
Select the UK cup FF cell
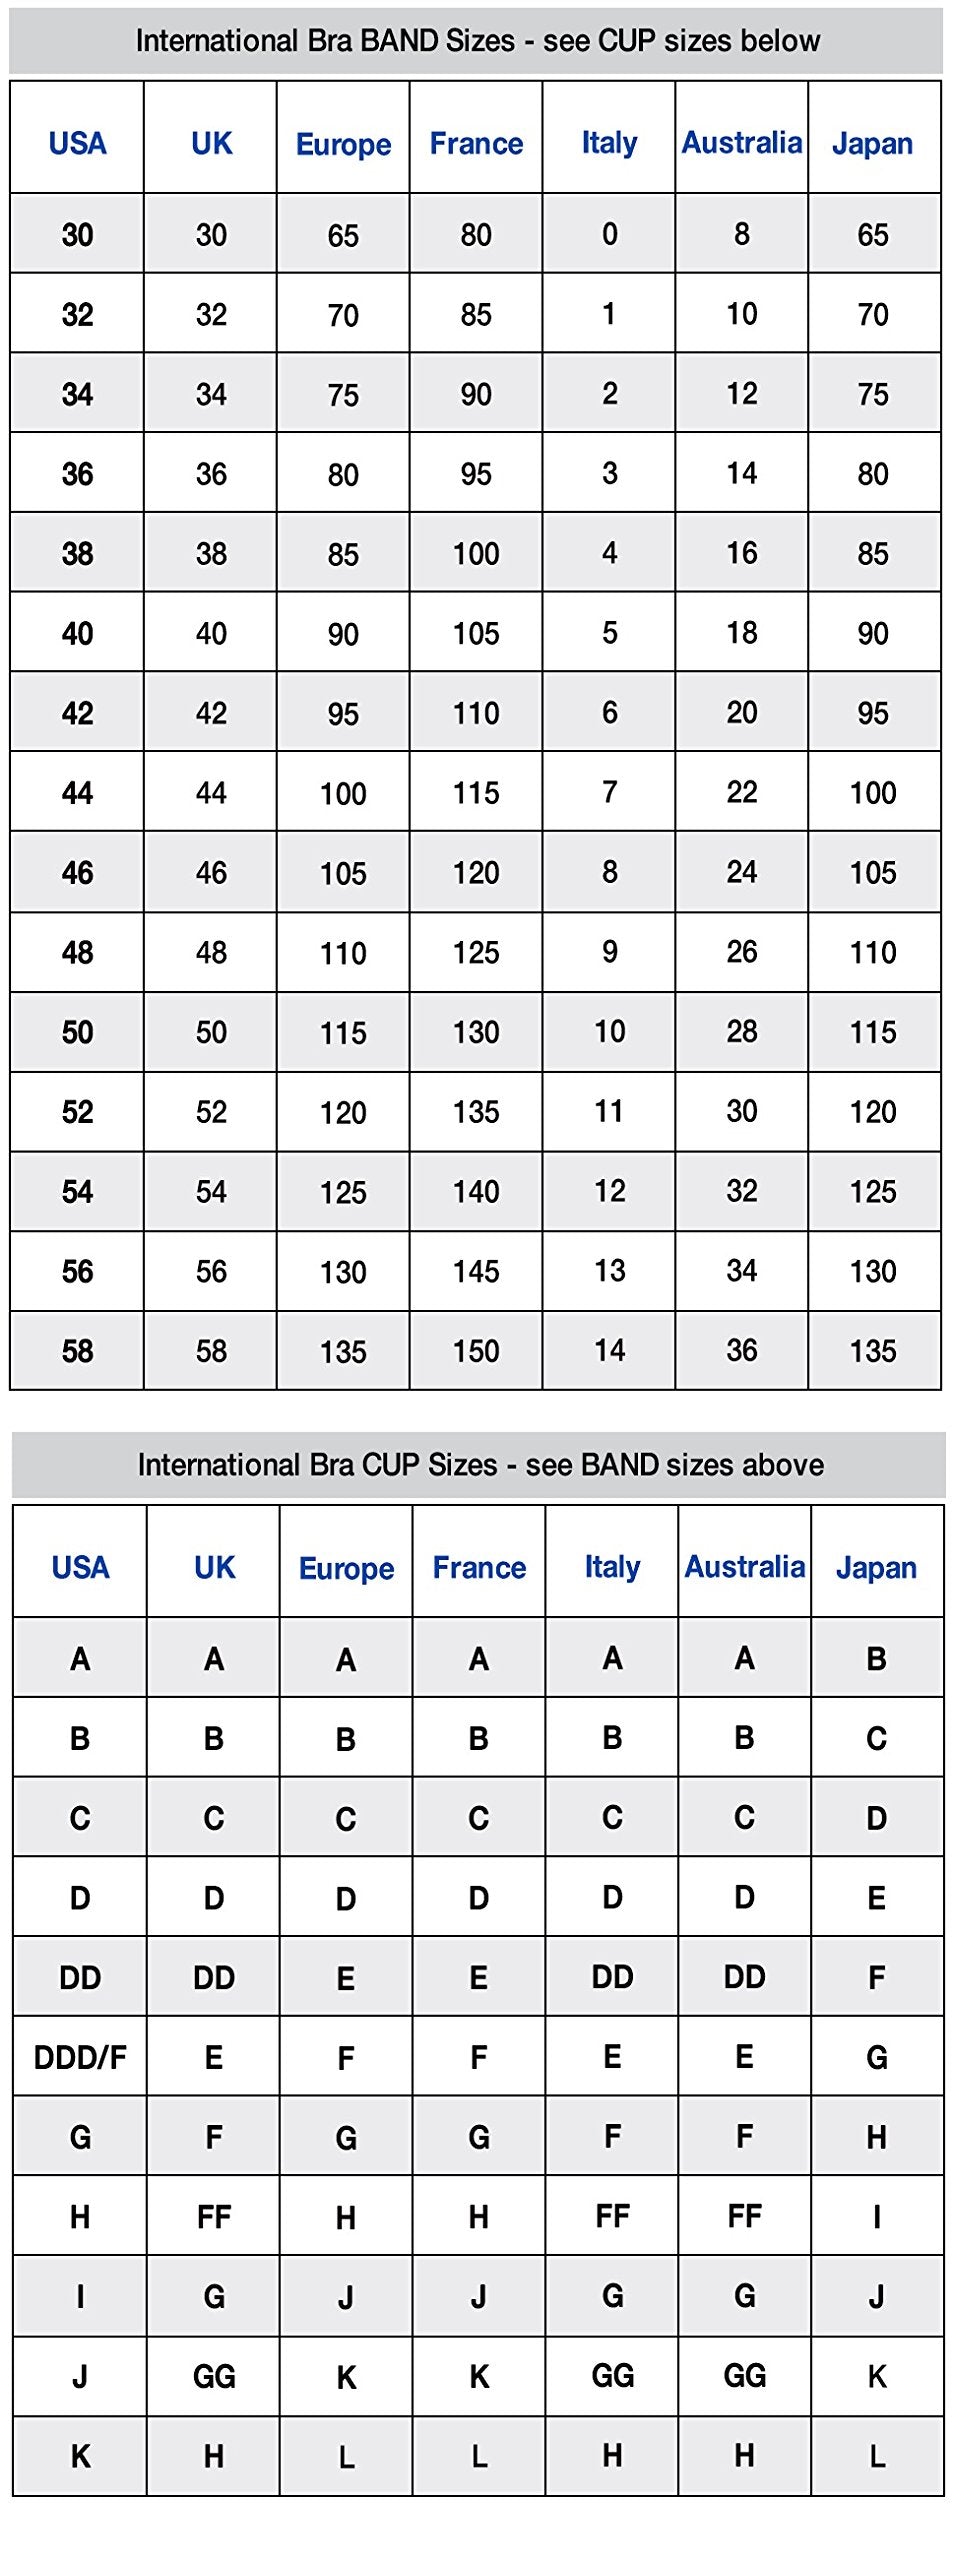pyautogui.click(x=213, y=2216)
